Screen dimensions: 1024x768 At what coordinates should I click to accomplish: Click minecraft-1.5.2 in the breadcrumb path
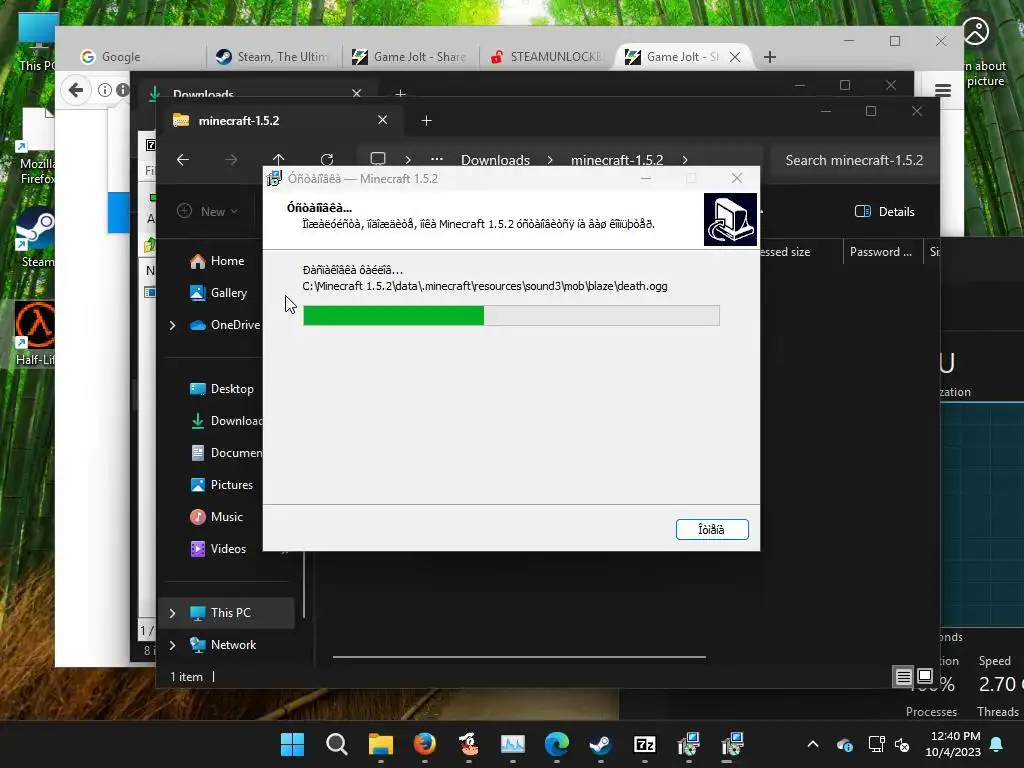(x=616, y=160)
